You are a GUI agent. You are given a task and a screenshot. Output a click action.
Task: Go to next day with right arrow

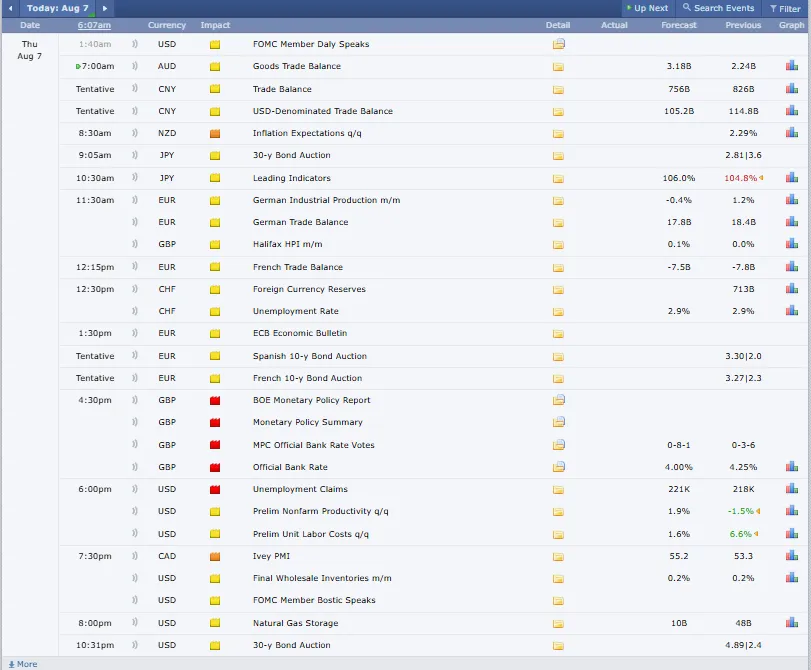click(105, 8)
